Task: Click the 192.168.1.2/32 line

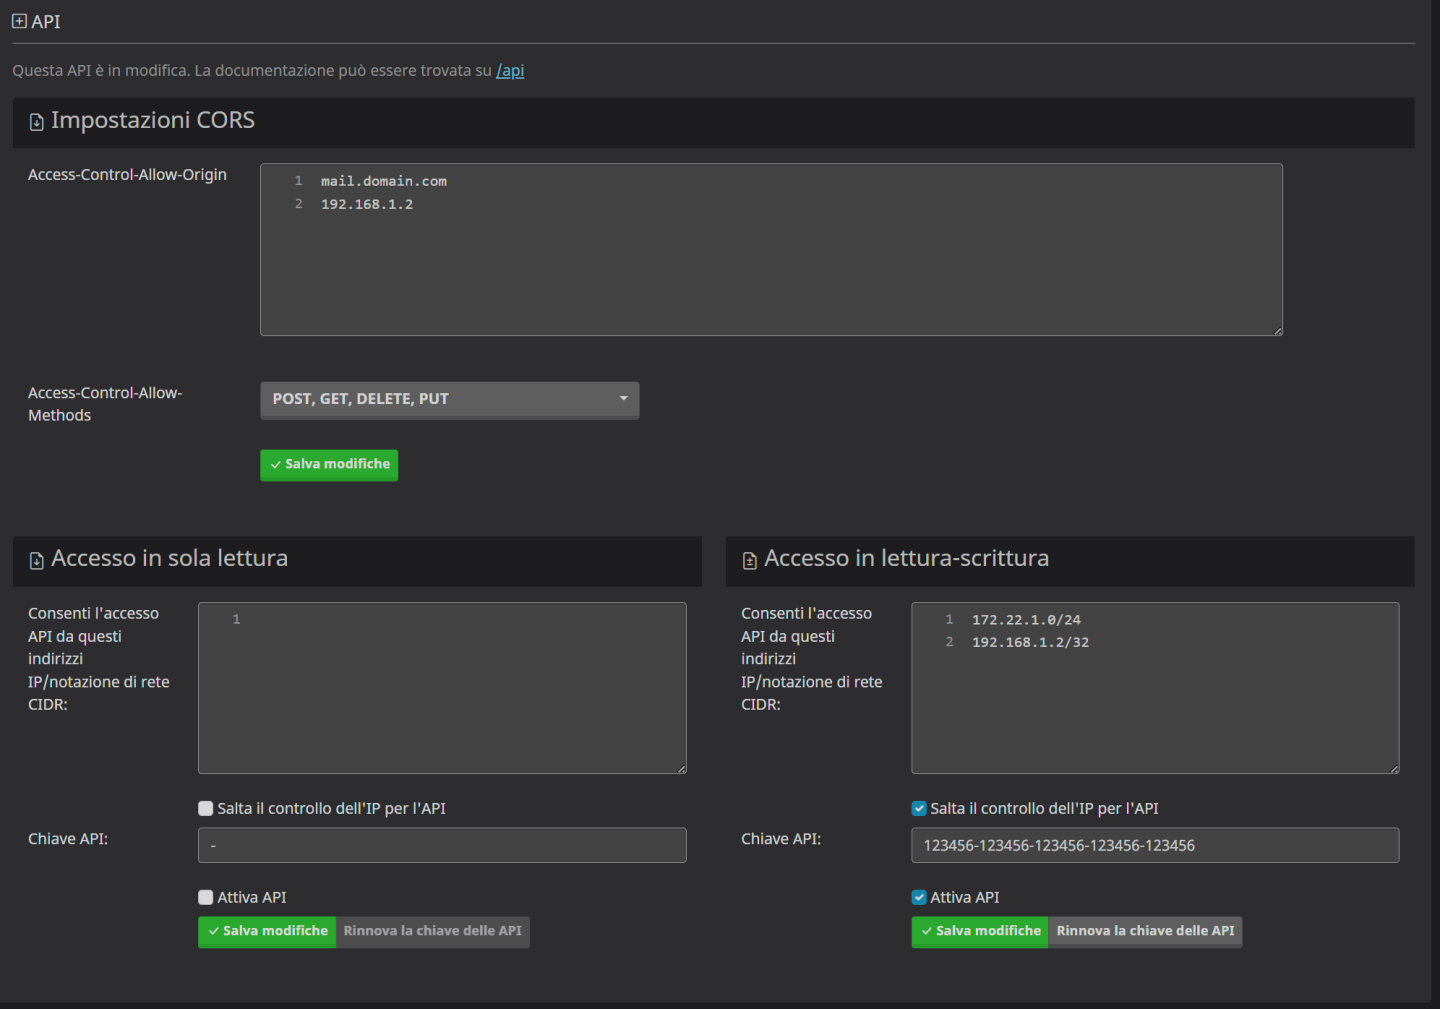Action: click(x=1030, y=642)
